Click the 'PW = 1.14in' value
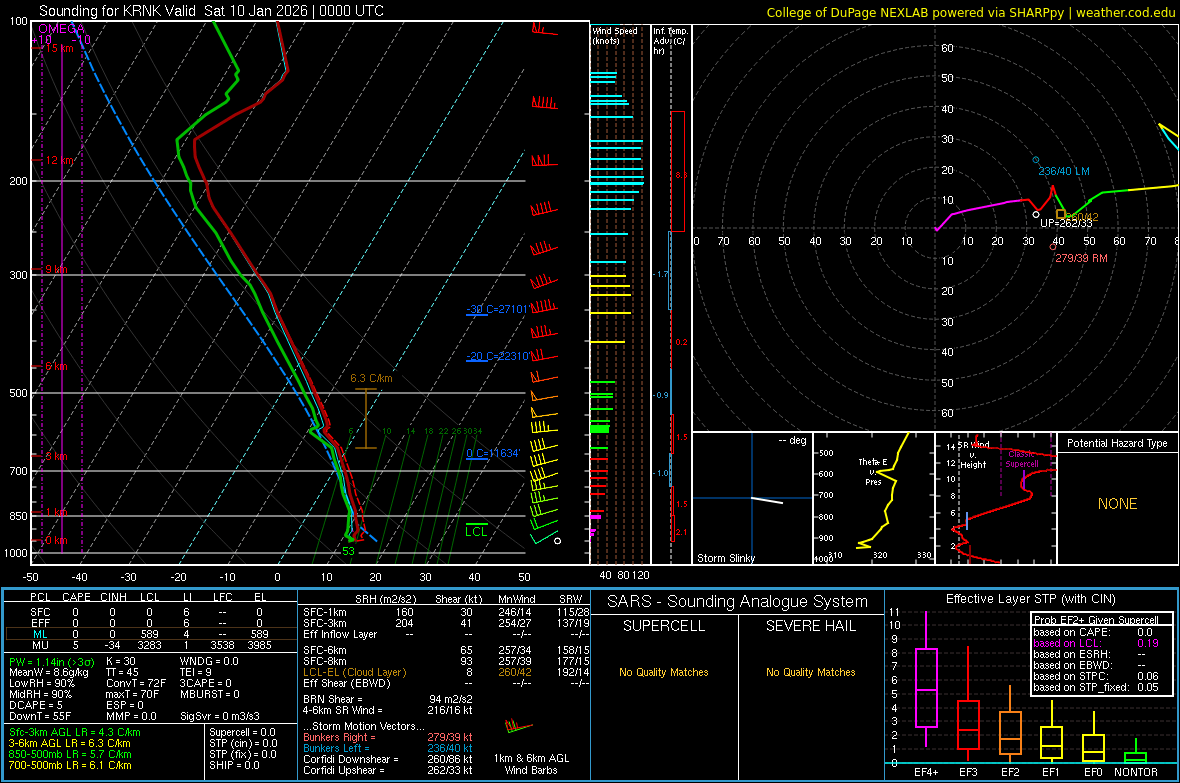The height and width of the screenshot is (783, 1180). 52,662
